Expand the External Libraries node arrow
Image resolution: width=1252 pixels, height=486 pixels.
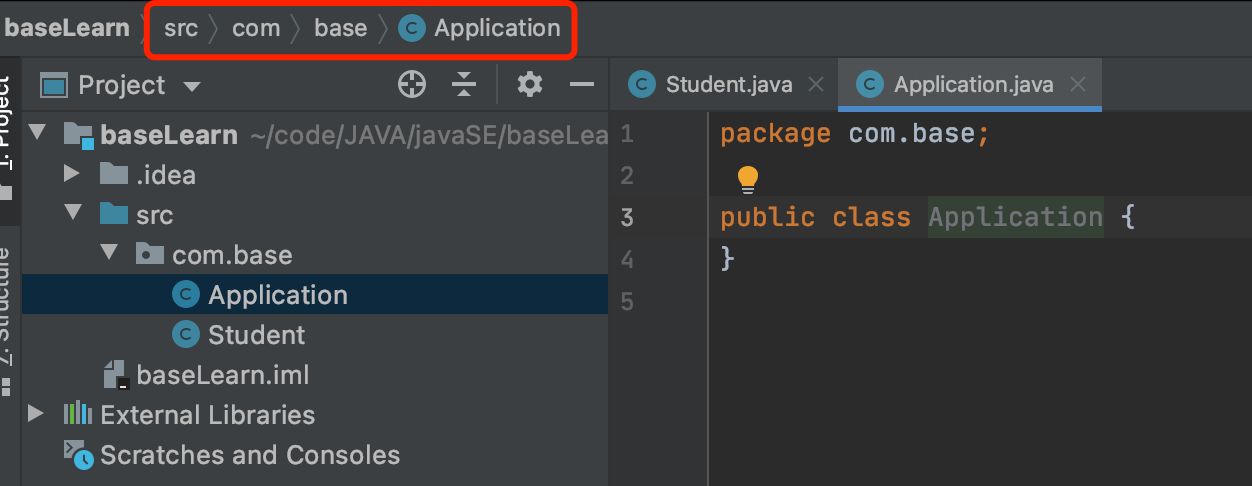(x=36, y=414)
